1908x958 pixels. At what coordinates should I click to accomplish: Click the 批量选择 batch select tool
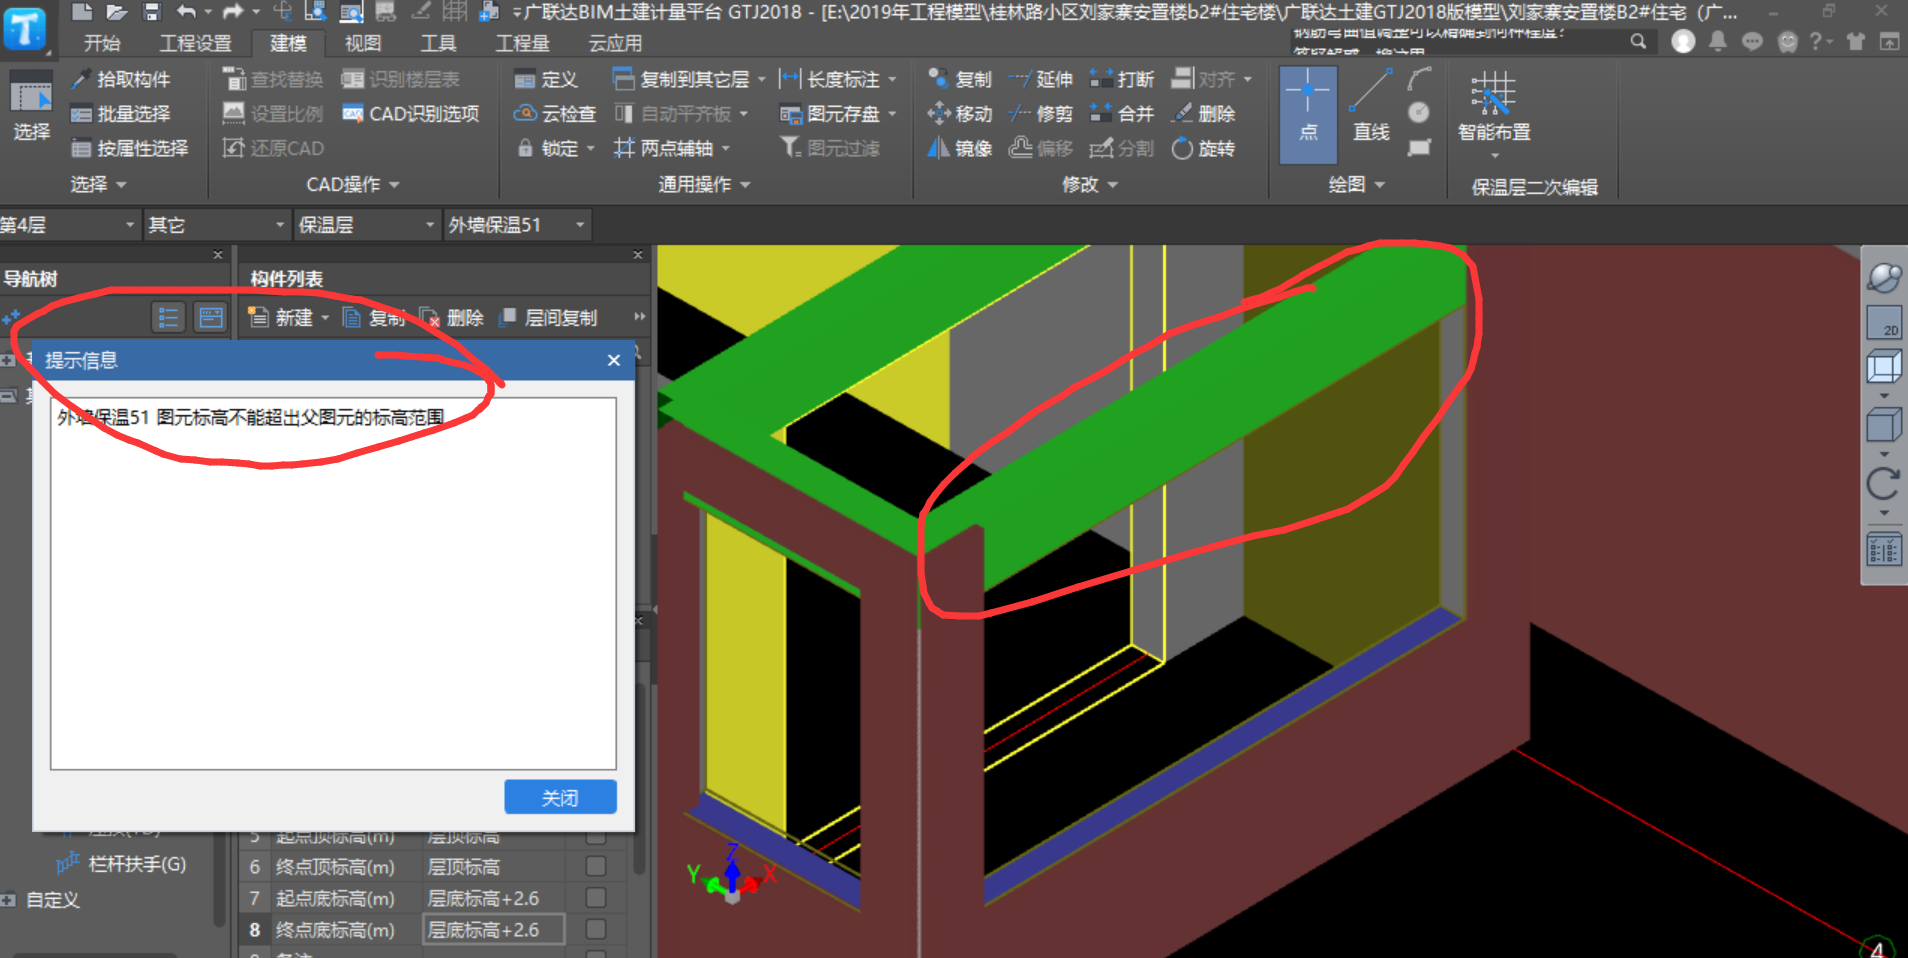120,114
